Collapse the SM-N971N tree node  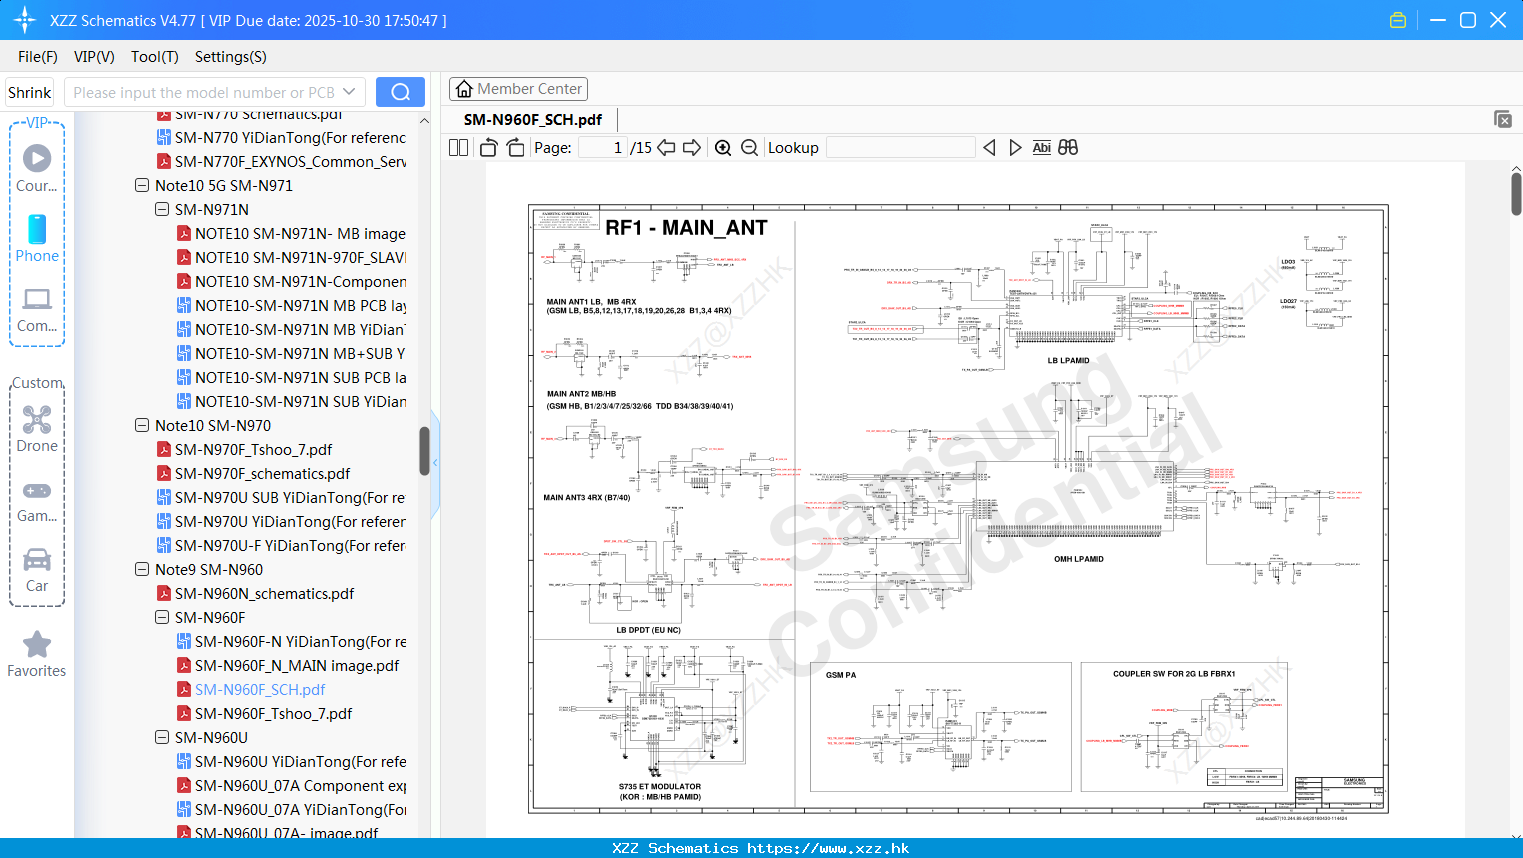pyautogui.click(x=162, y=209)
